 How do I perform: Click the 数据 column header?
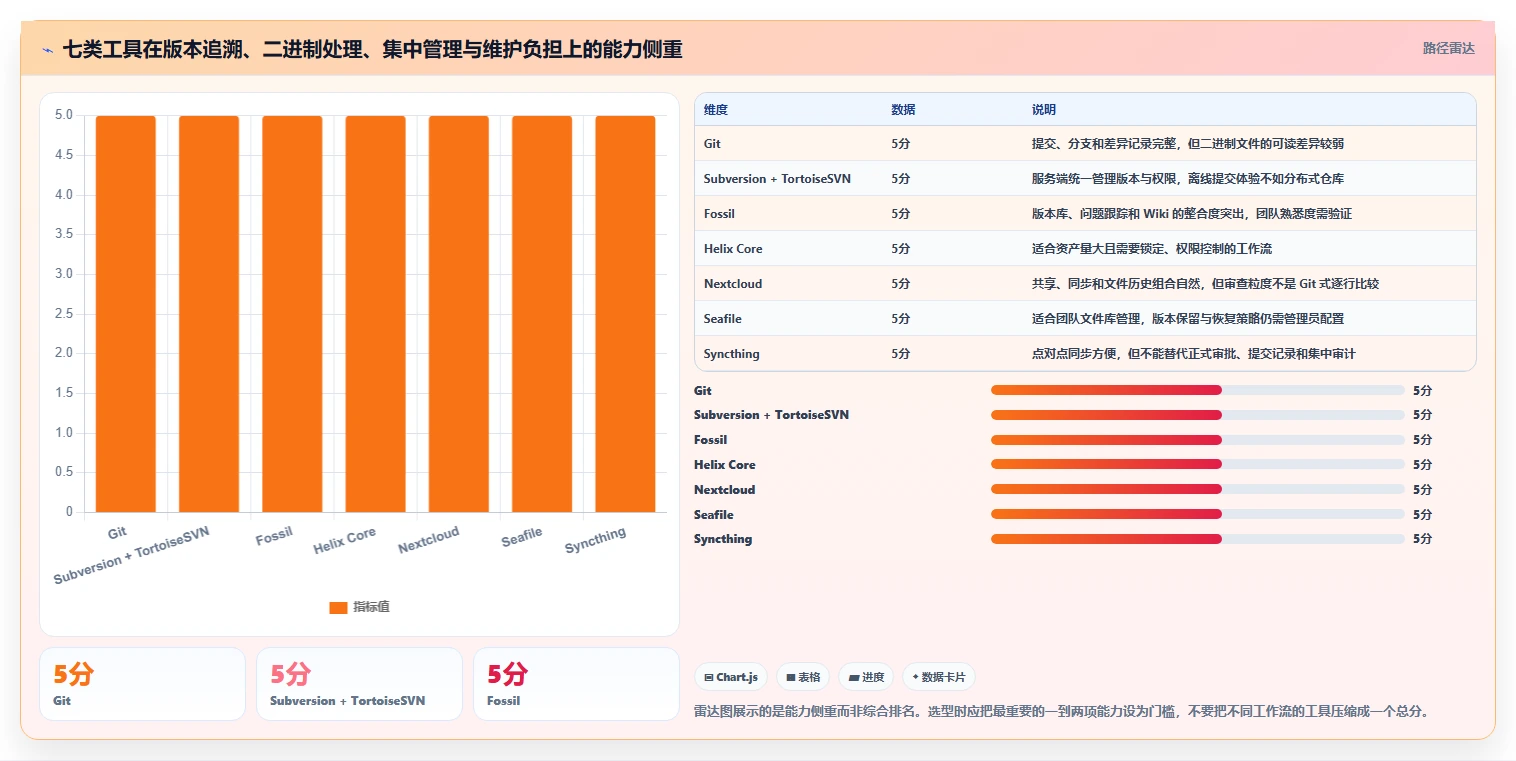tap(903, 110)
